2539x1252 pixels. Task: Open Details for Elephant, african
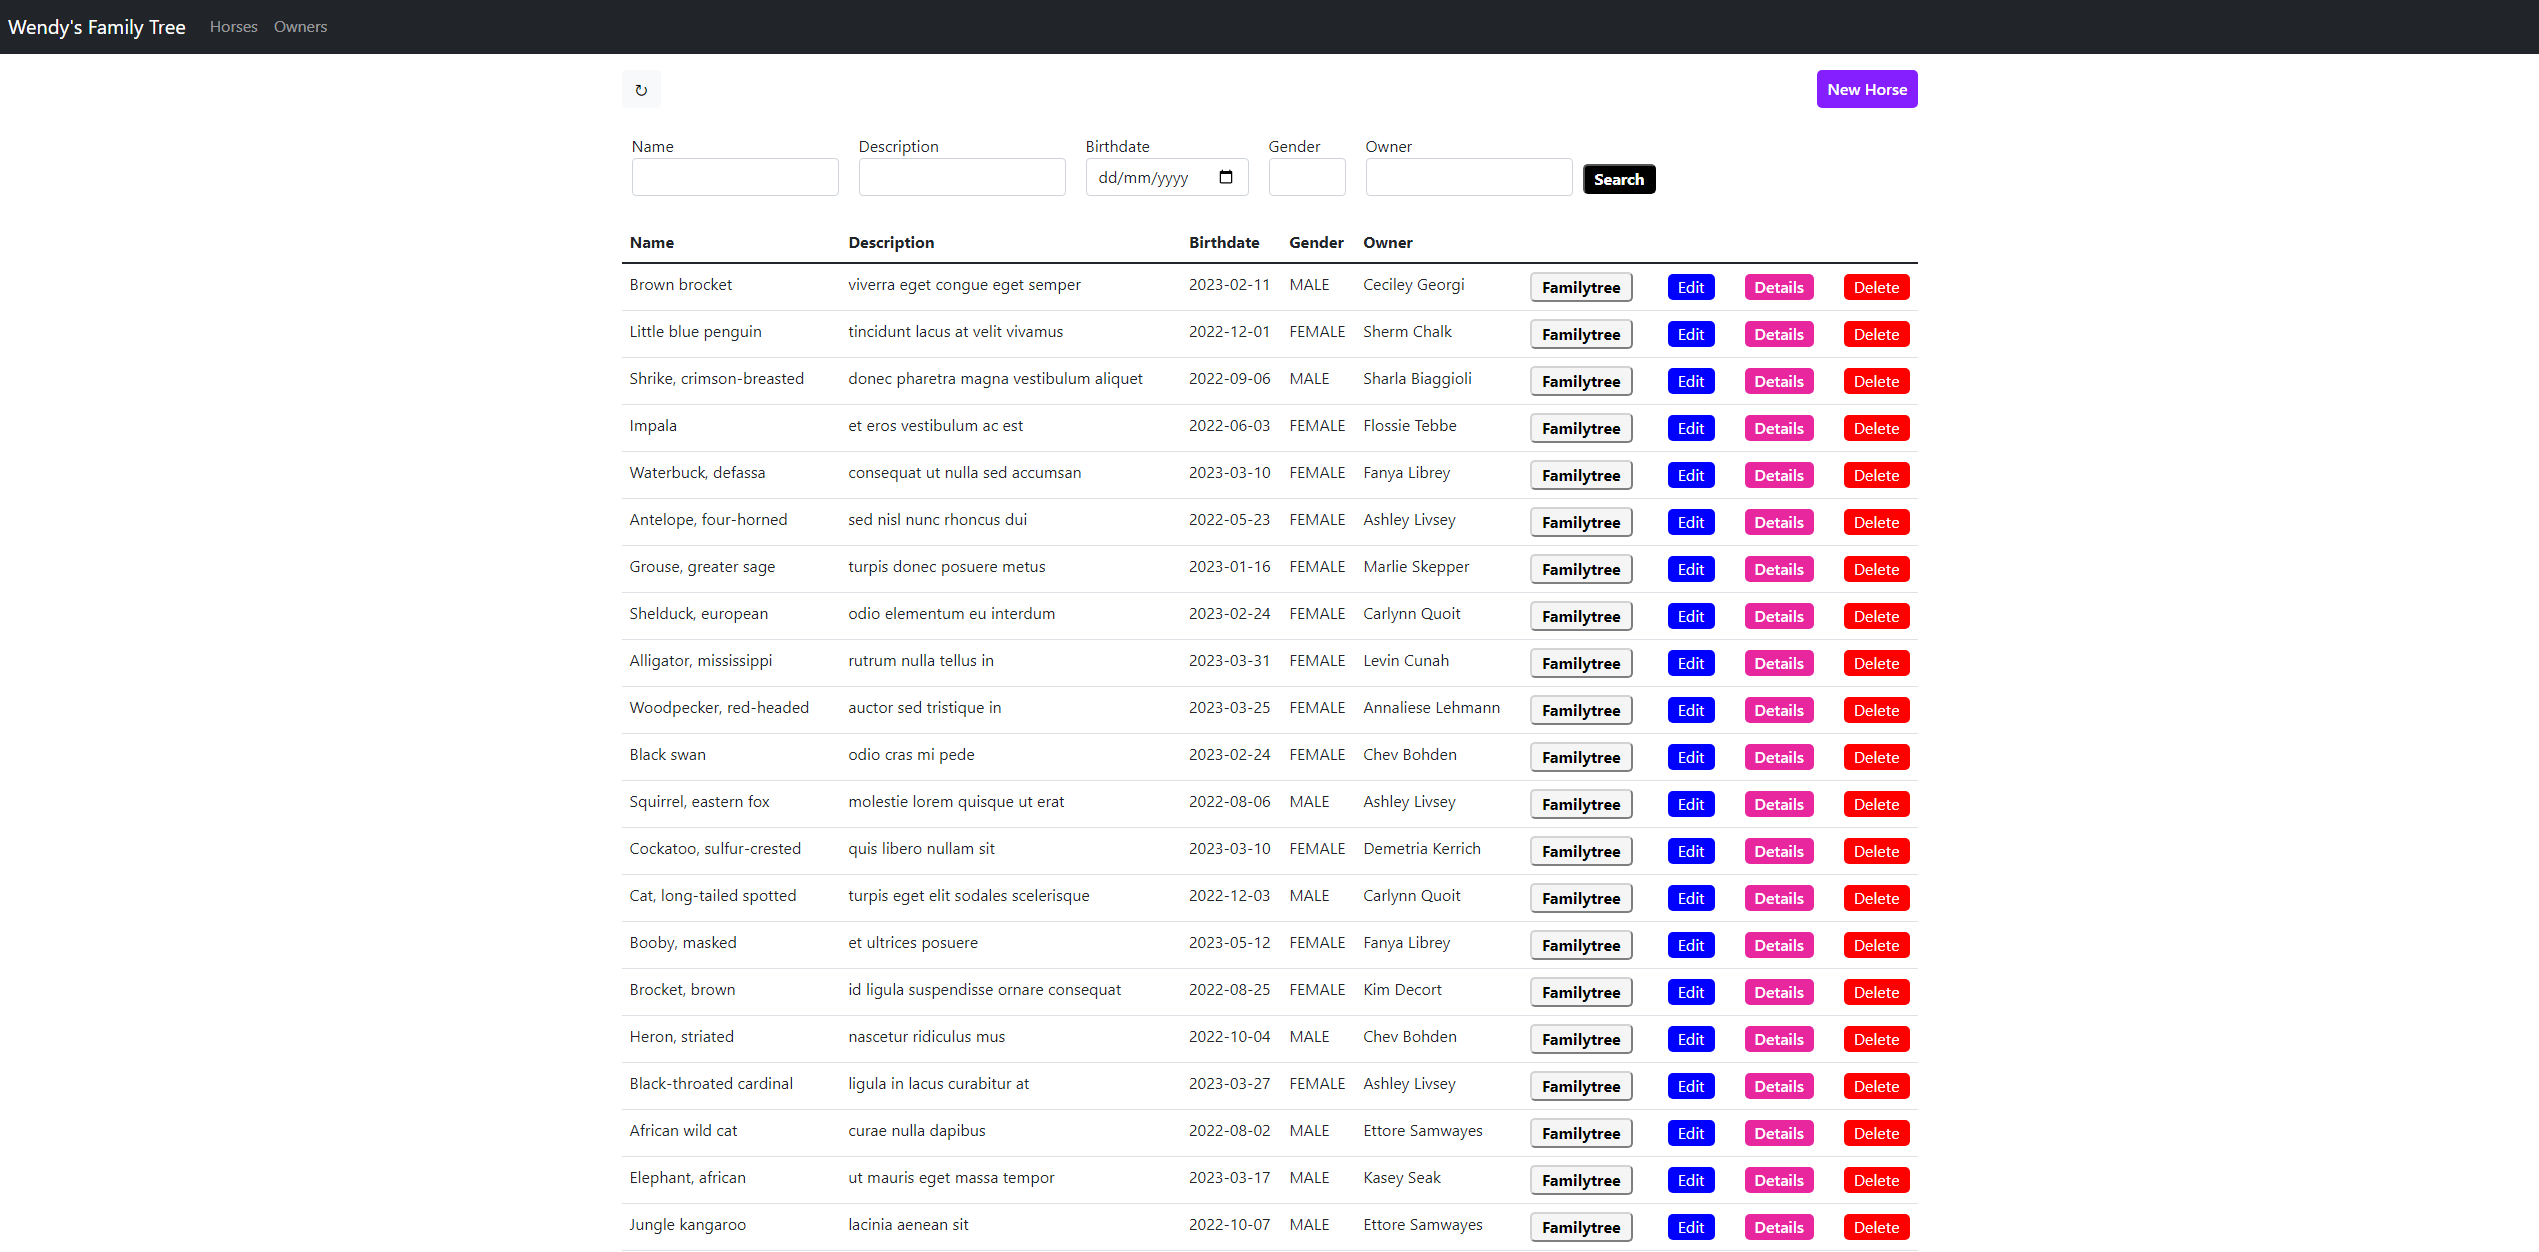1778,1180
